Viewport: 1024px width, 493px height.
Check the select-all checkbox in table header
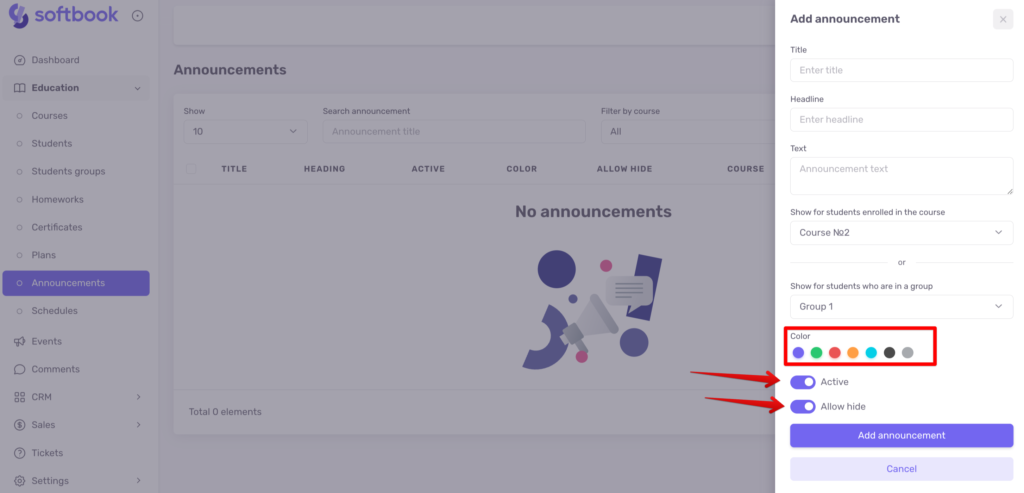point(191,168)
